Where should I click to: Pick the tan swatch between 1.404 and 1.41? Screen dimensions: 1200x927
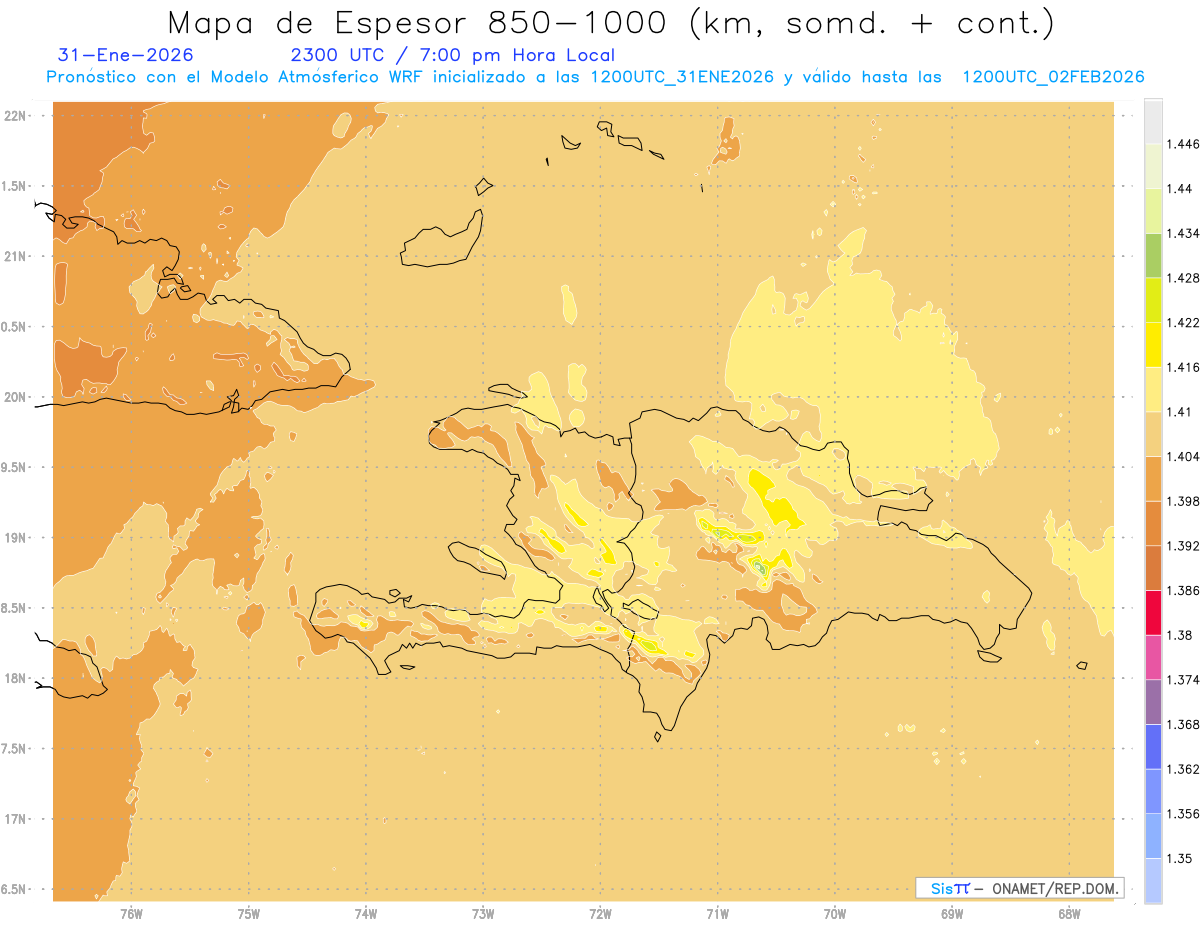[x=1153, y=434]
